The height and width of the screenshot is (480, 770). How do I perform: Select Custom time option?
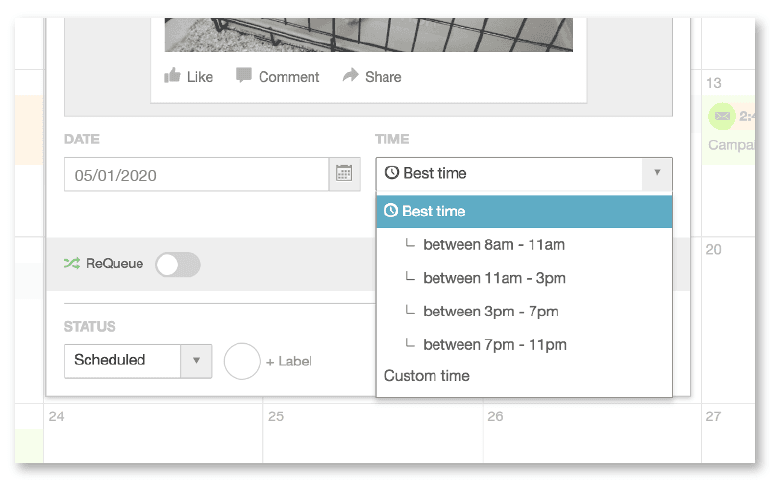[x=524, y=376]
